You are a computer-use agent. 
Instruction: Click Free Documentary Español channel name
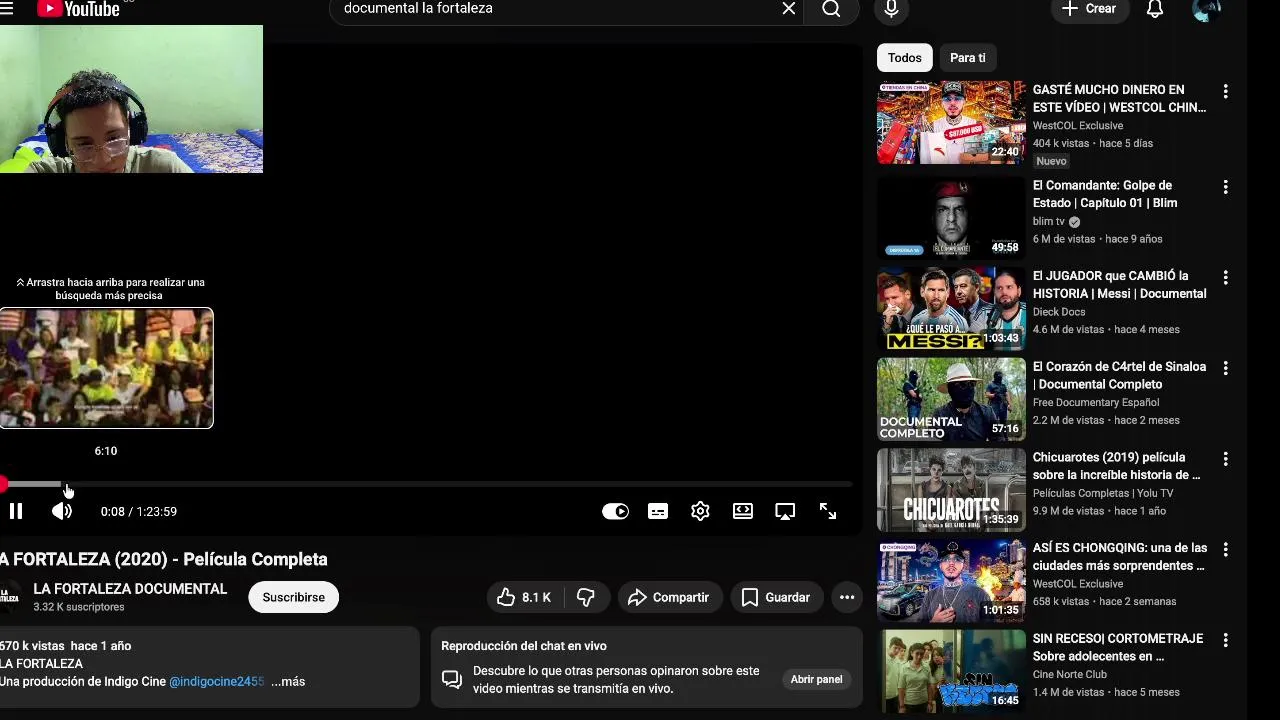click(x=1096, y=402)
